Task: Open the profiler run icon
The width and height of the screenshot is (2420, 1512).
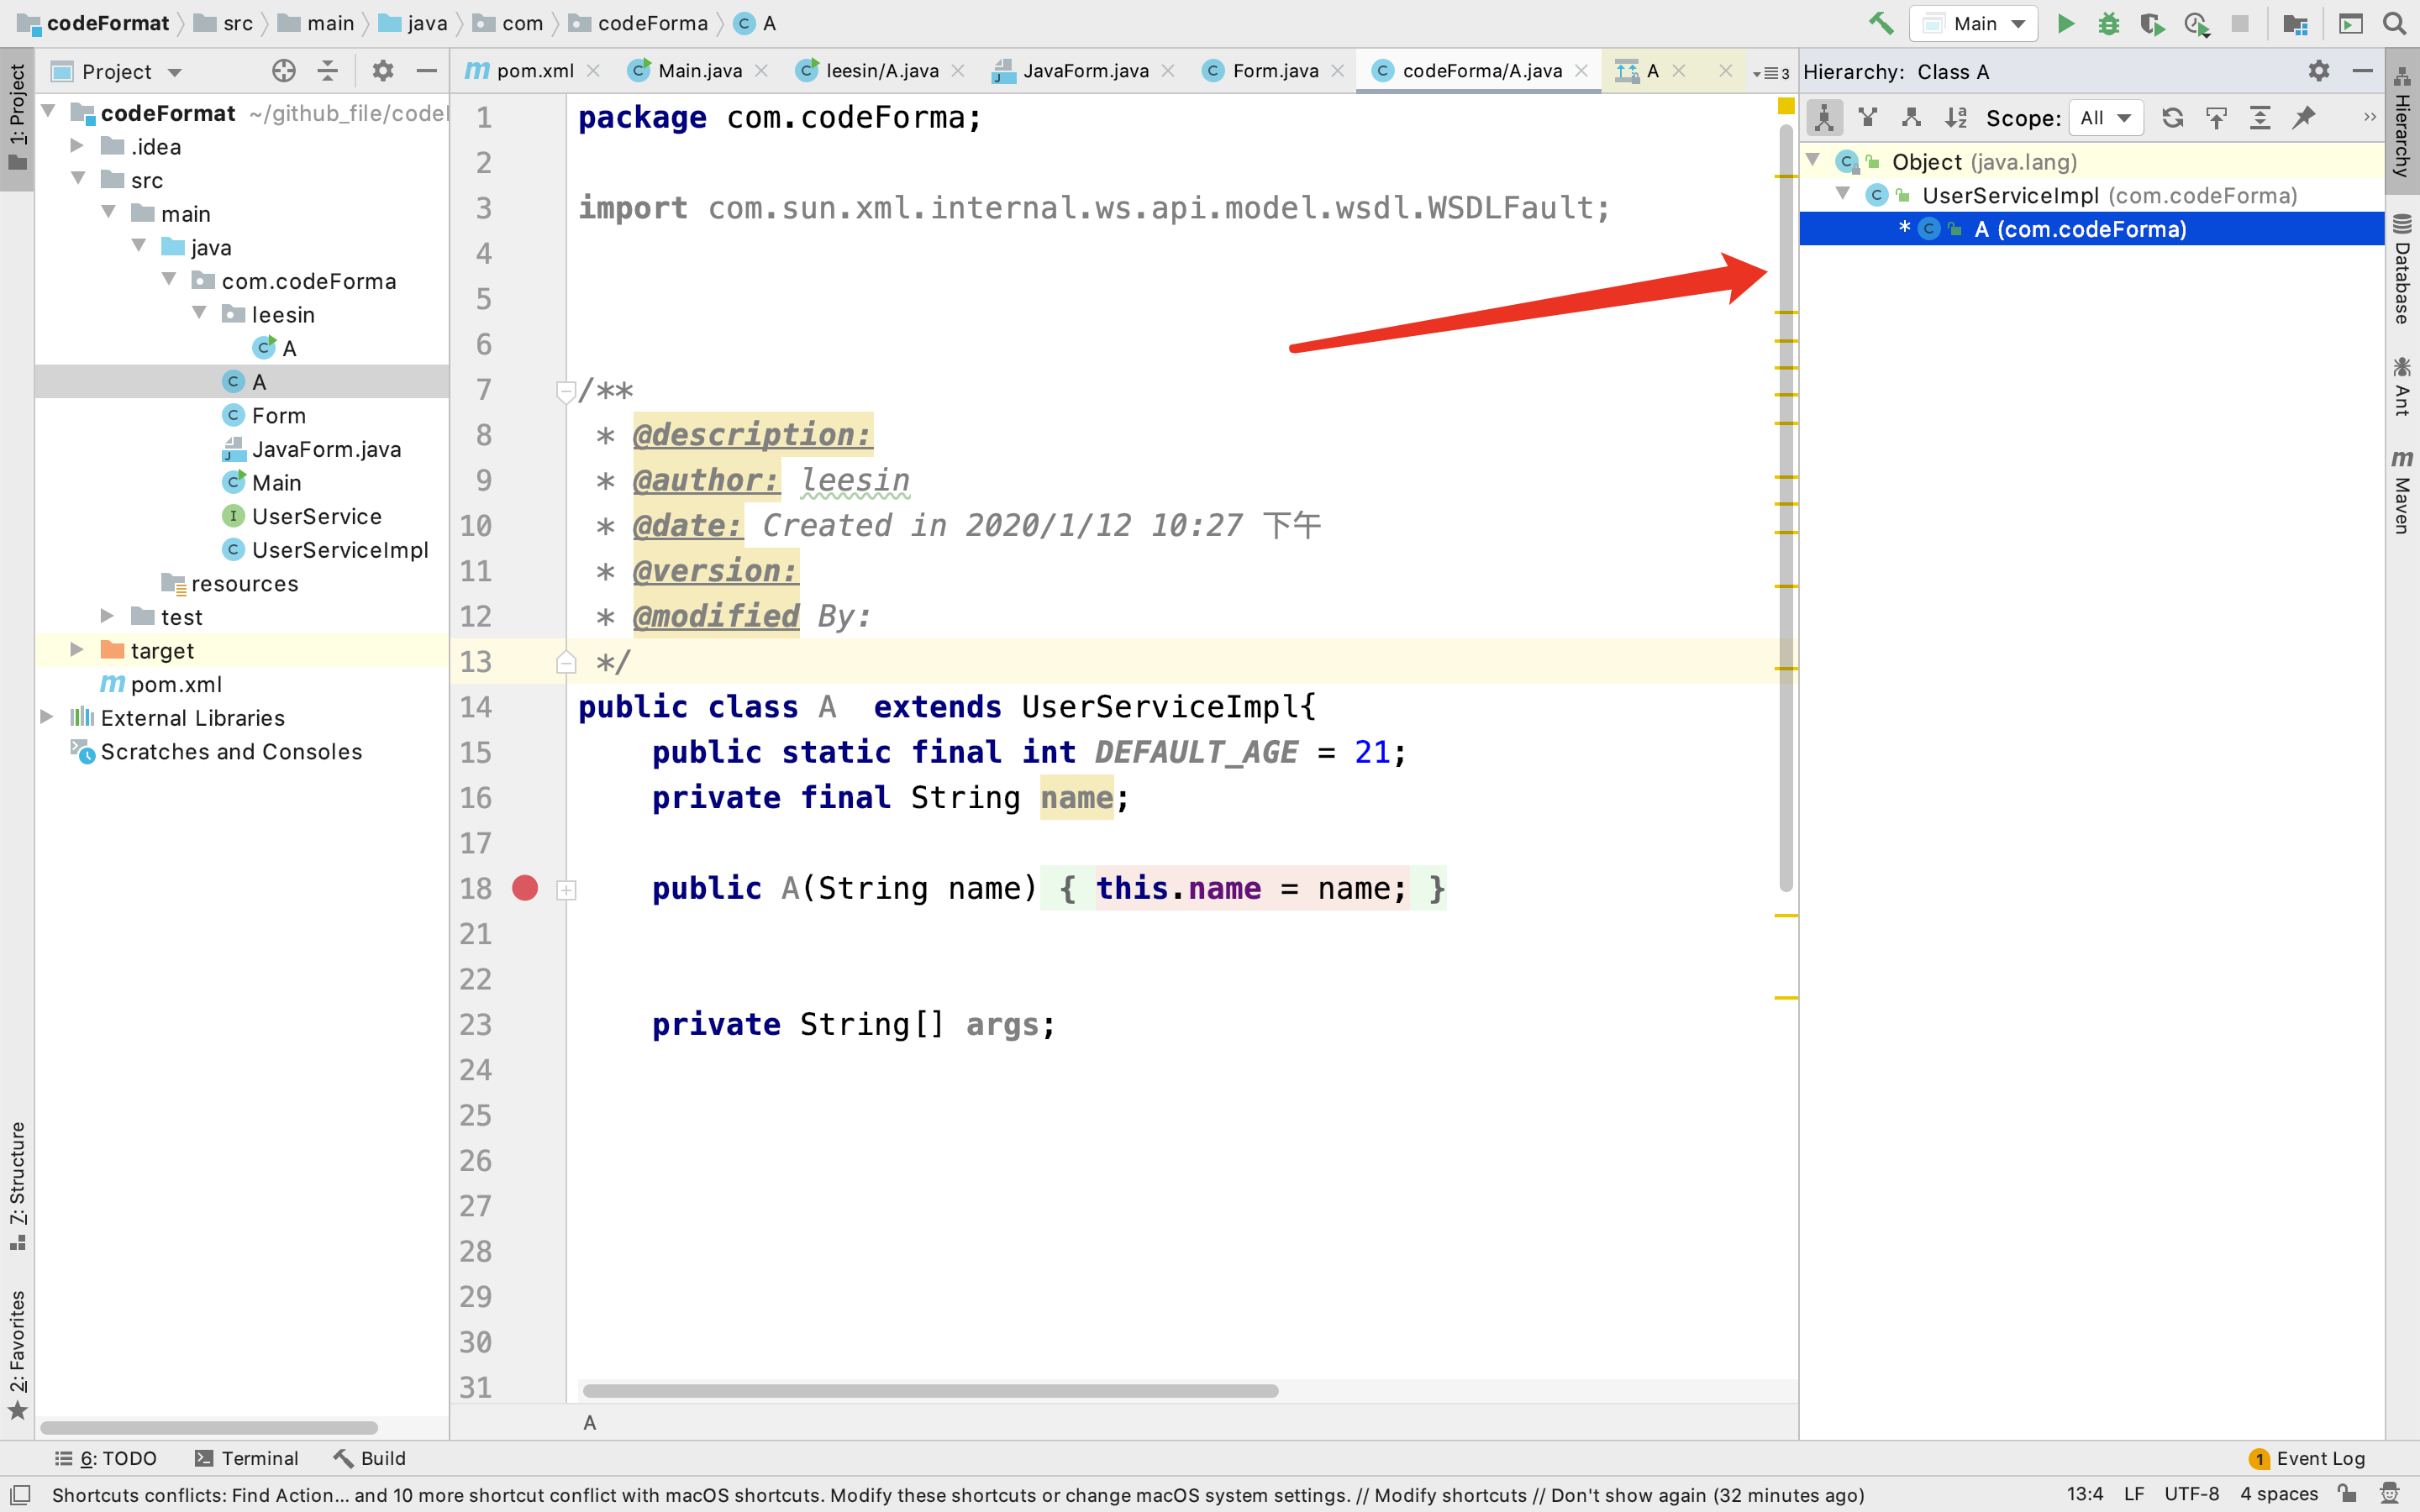Action: click(x=2196, y=23)
